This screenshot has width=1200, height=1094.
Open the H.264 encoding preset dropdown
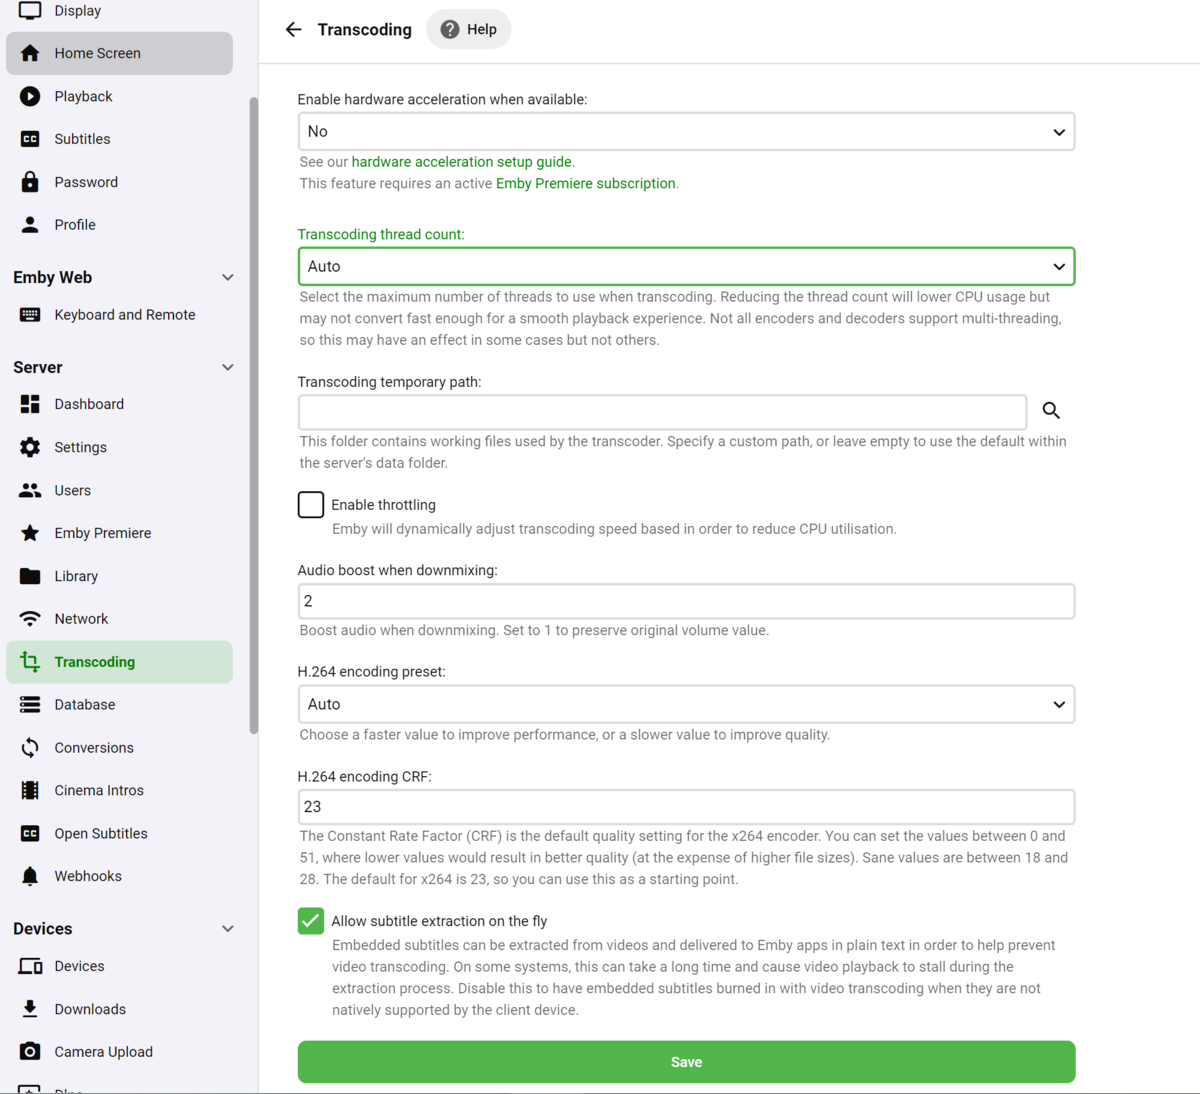(686, 705)
